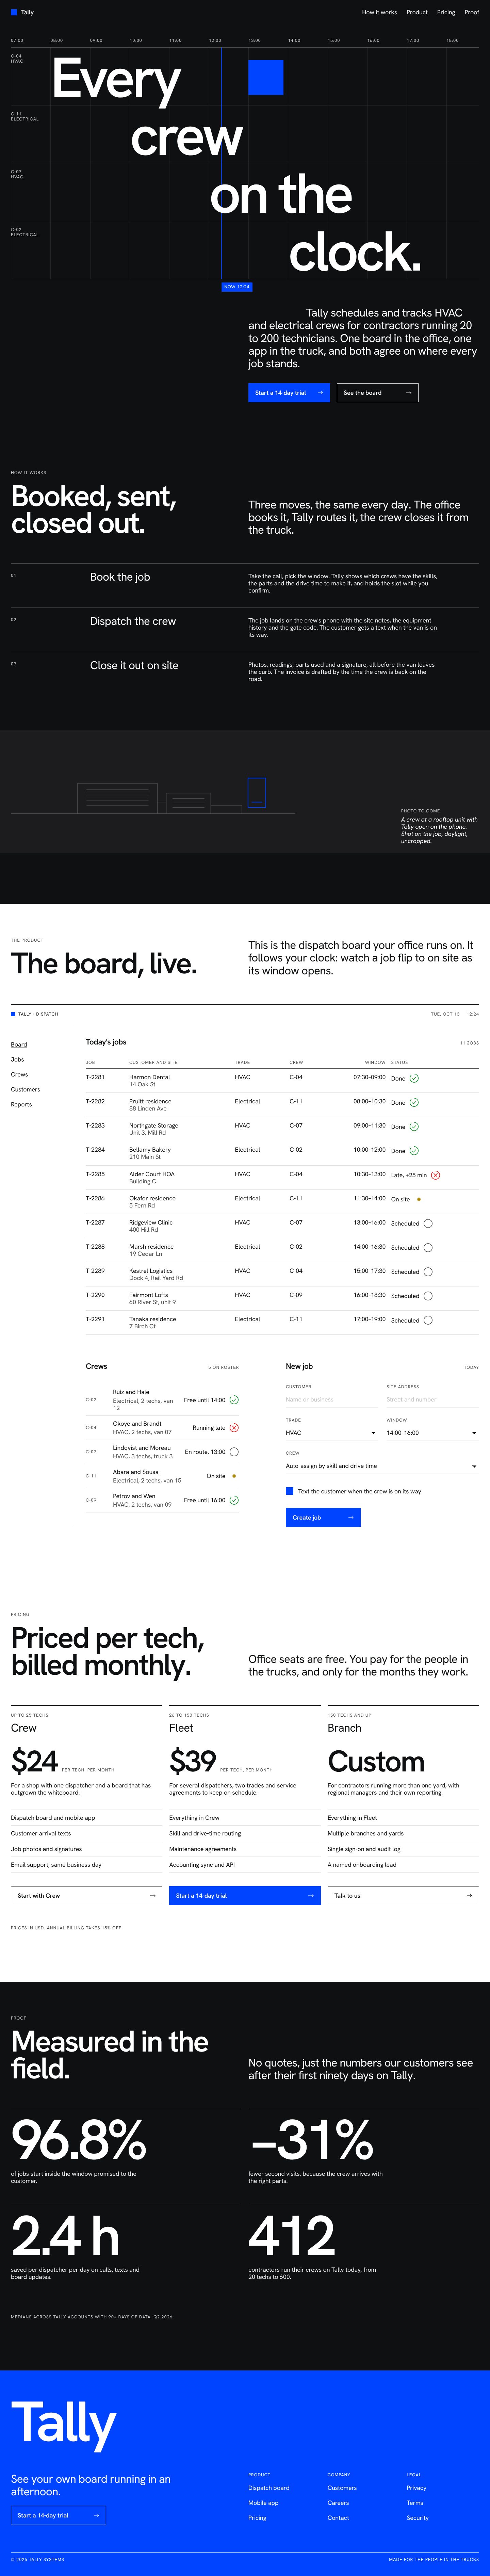Switch to Jobs in the dispatch sidebar
Screen dimensions: 490x2576
(x=18, y=1060)
